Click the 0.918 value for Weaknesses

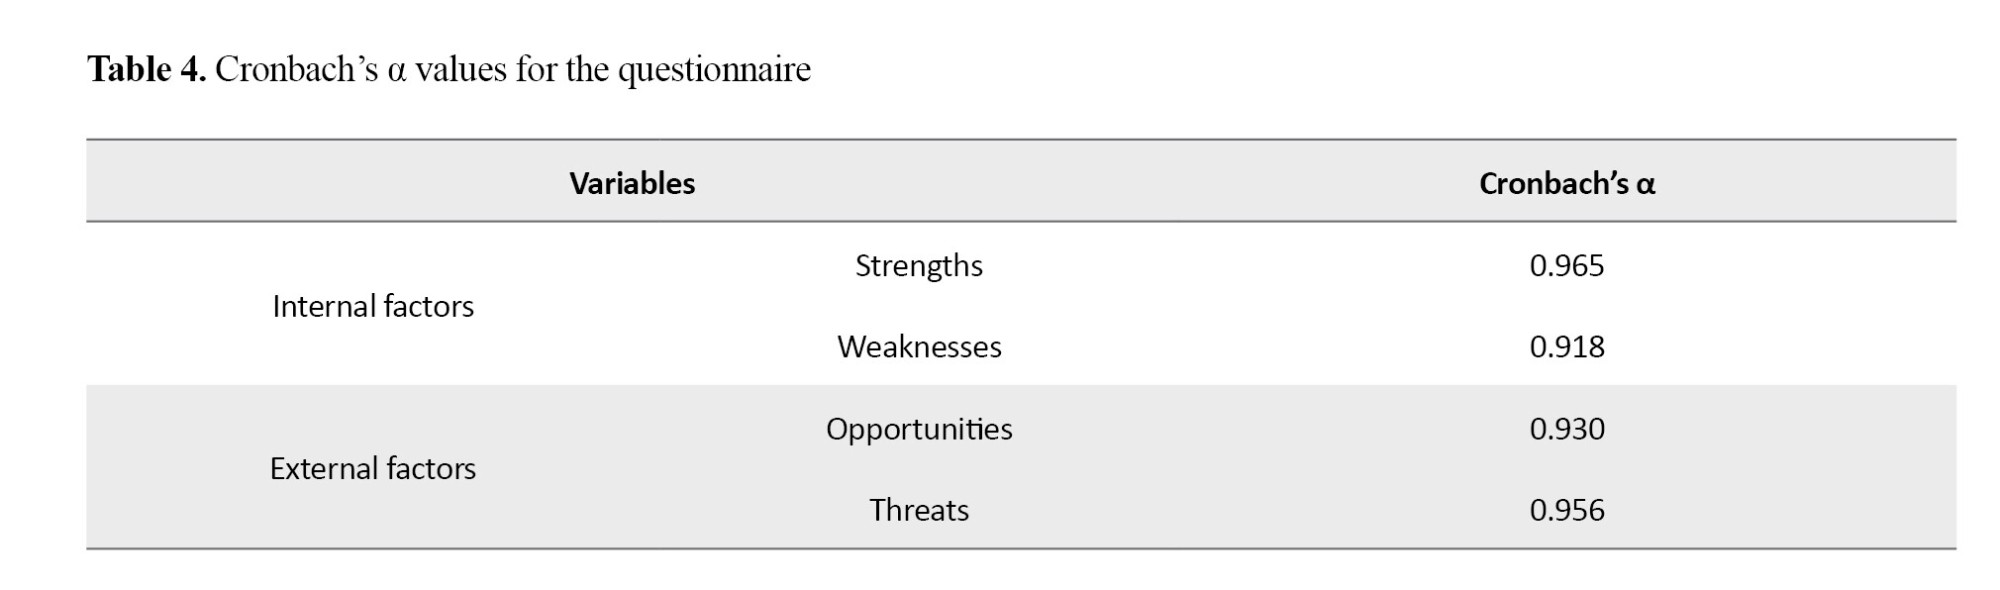[1566, 346]
